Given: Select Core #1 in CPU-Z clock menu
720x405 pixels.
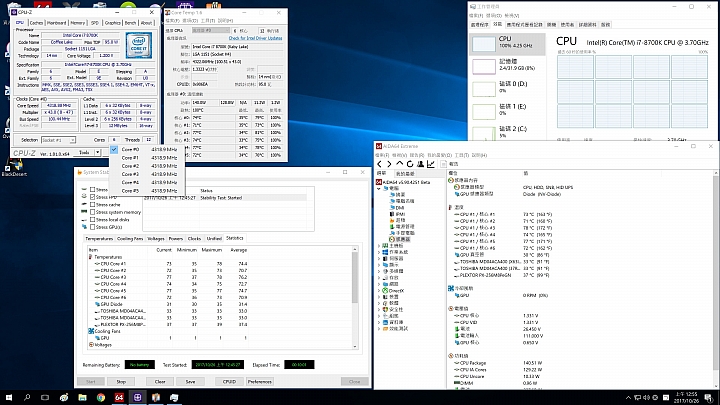Looking at the screenshot, I should [147, 158].
